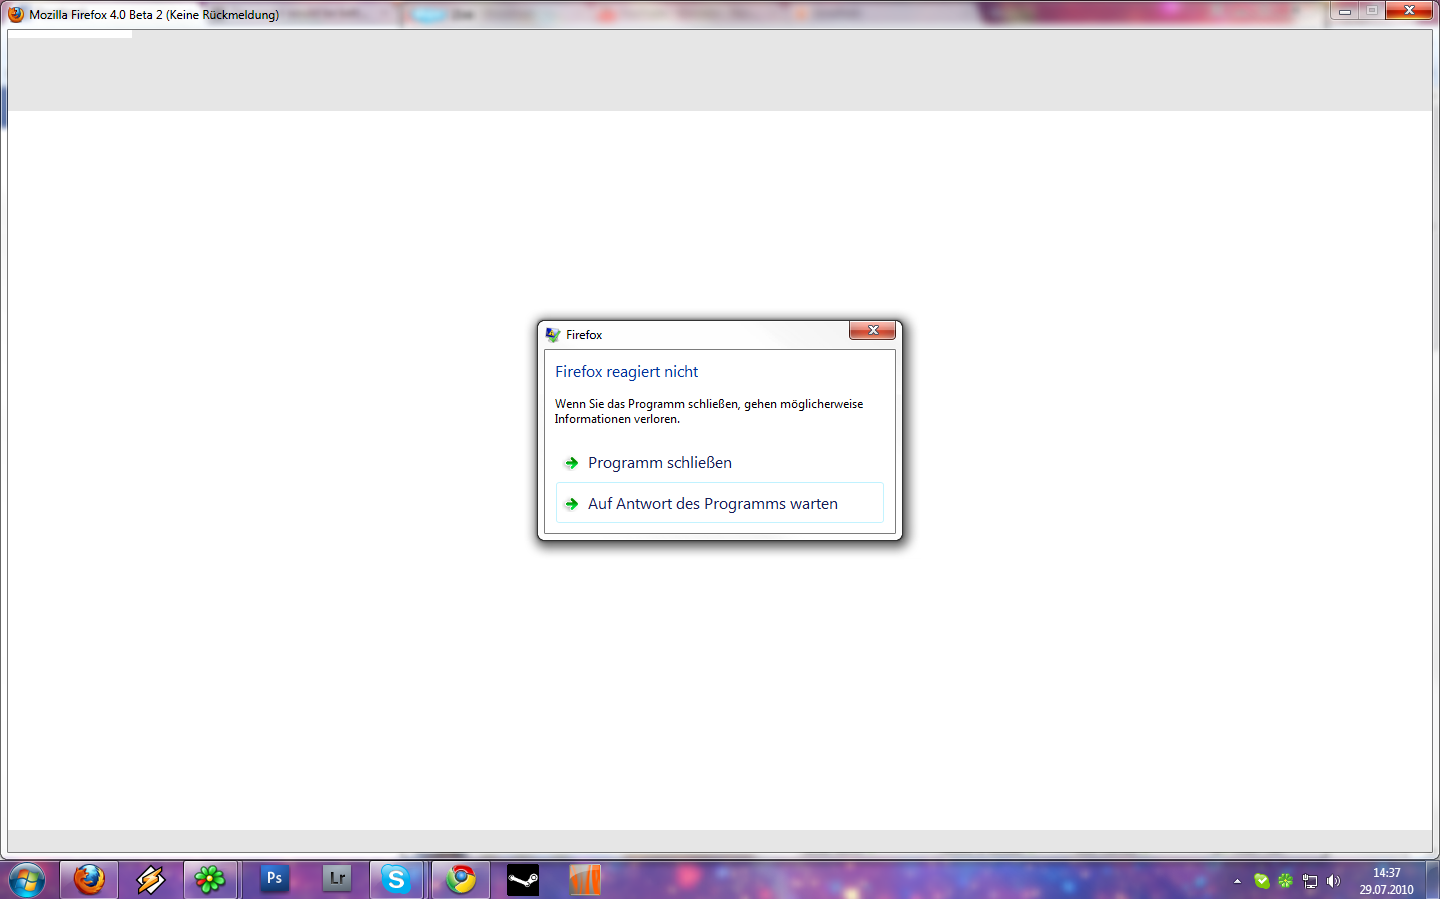Screen dimensions: 1440x899
Task: Click 'Programm schließen' in the dialog
Action: [x=659, y=463]
